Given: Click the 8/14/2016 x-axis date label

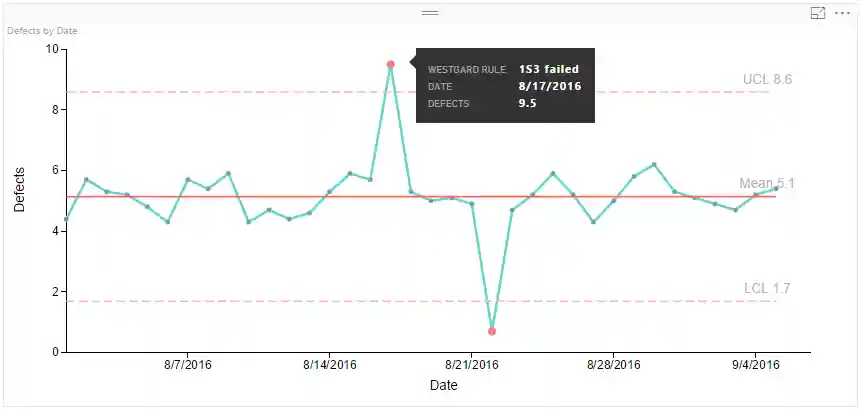Looking at the screenshot, I should 329,365.
